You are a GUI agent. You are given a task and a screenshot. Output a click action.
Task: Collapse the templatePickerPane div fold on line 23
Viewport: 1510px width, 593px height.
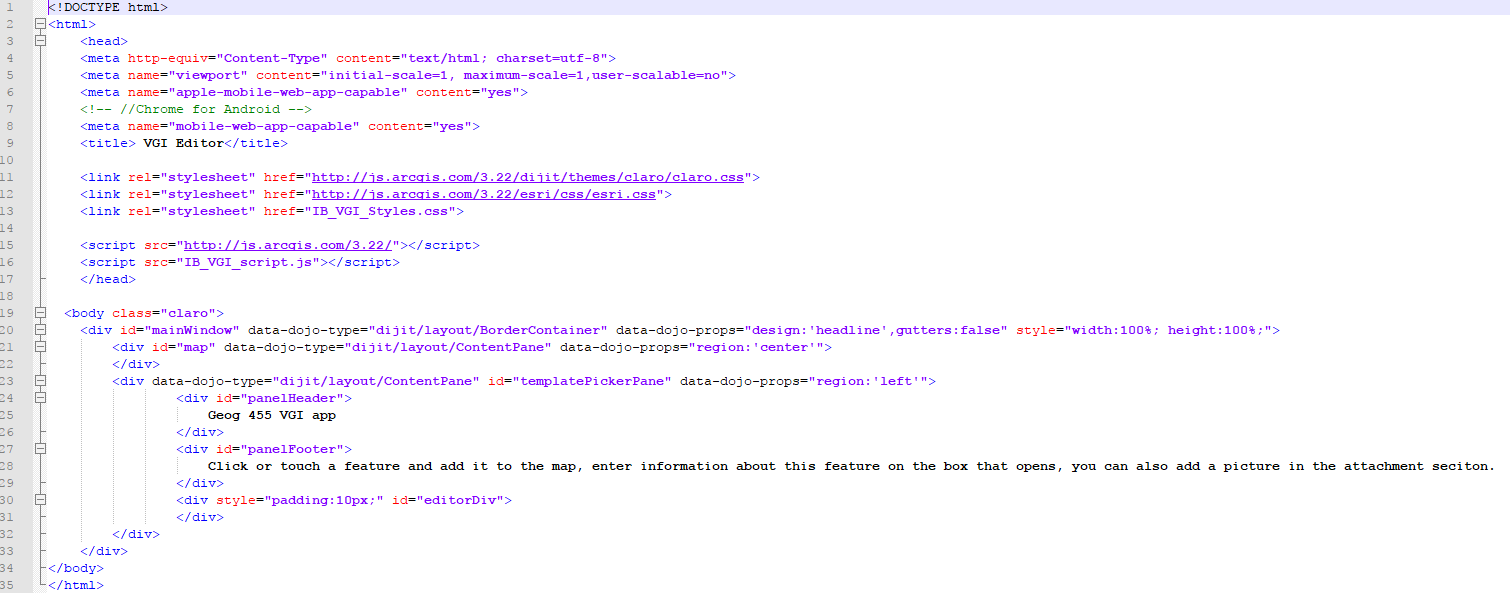(40, 381)
